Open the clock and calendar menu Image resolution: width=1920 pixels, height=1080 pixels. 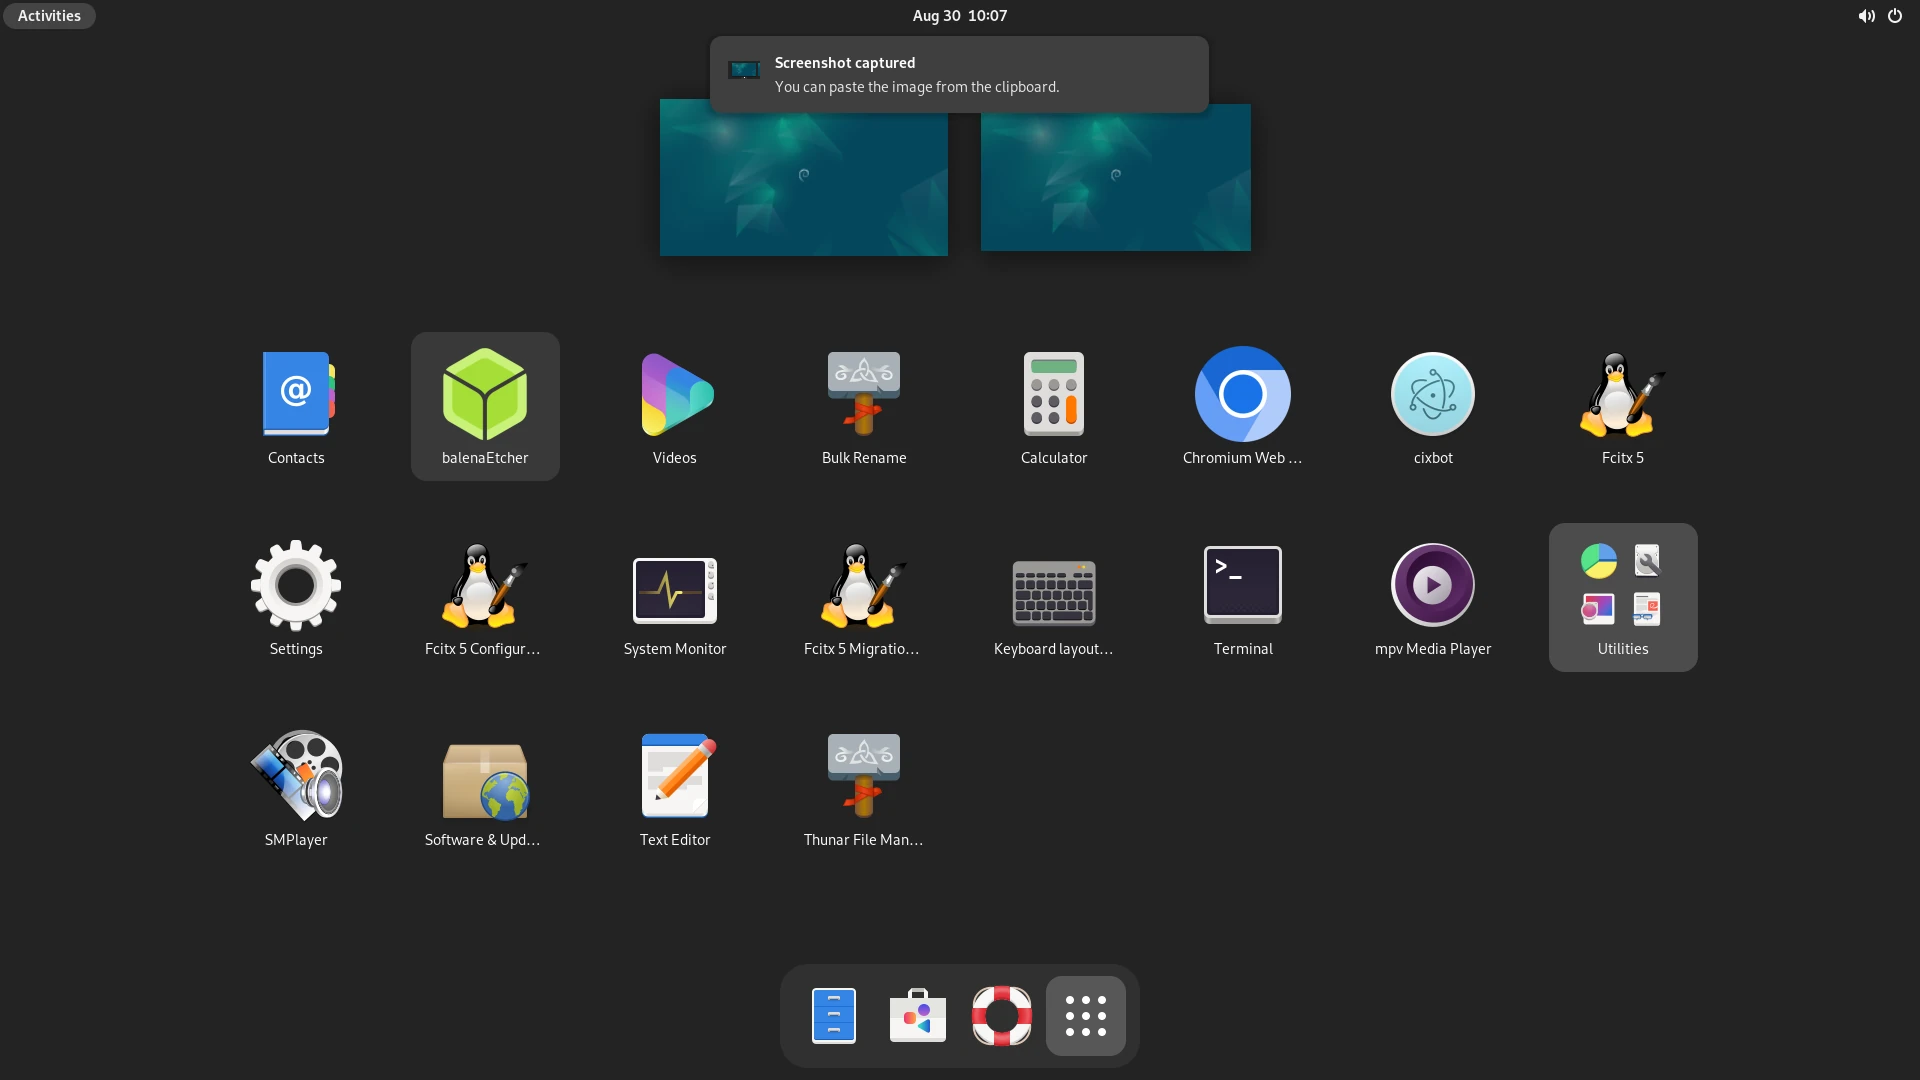960,16
